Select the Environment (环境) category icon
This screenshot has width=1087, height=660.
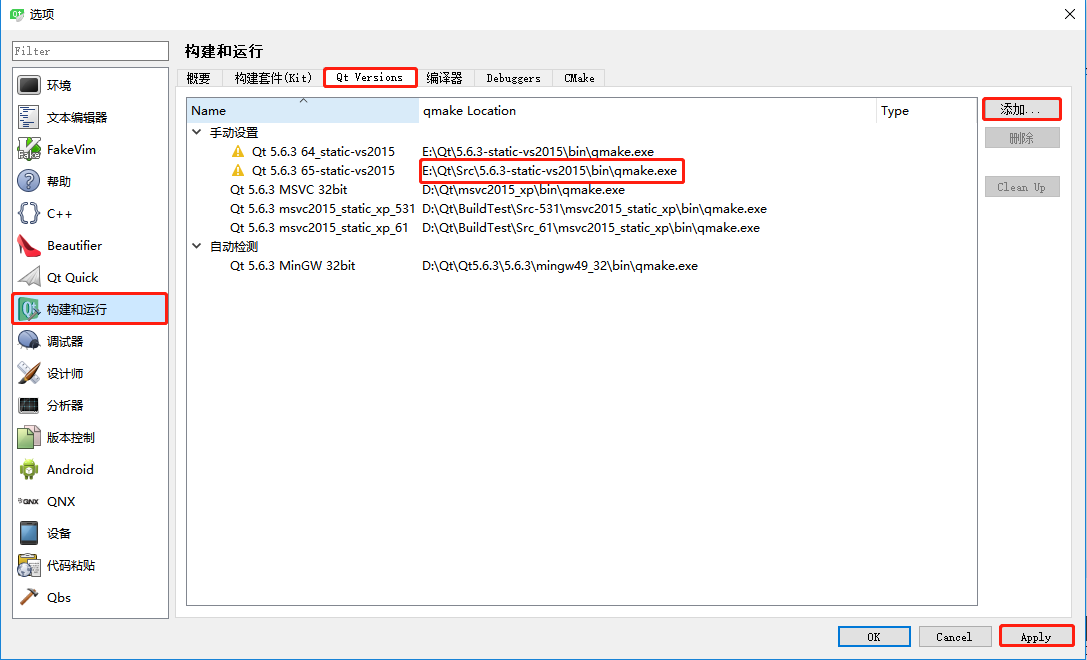click(29, 85)
